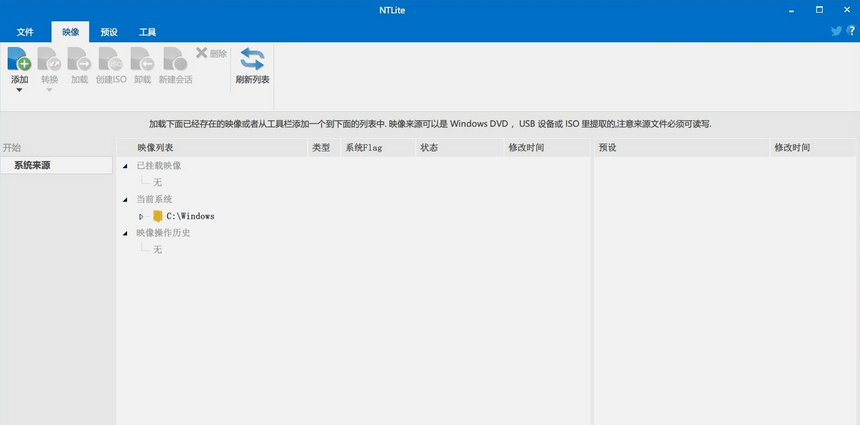This screenshot has width=860, height=425.
Task: Select the C:\Windows entry in the list
Action: pyautogui.click(x=190, y=216)
